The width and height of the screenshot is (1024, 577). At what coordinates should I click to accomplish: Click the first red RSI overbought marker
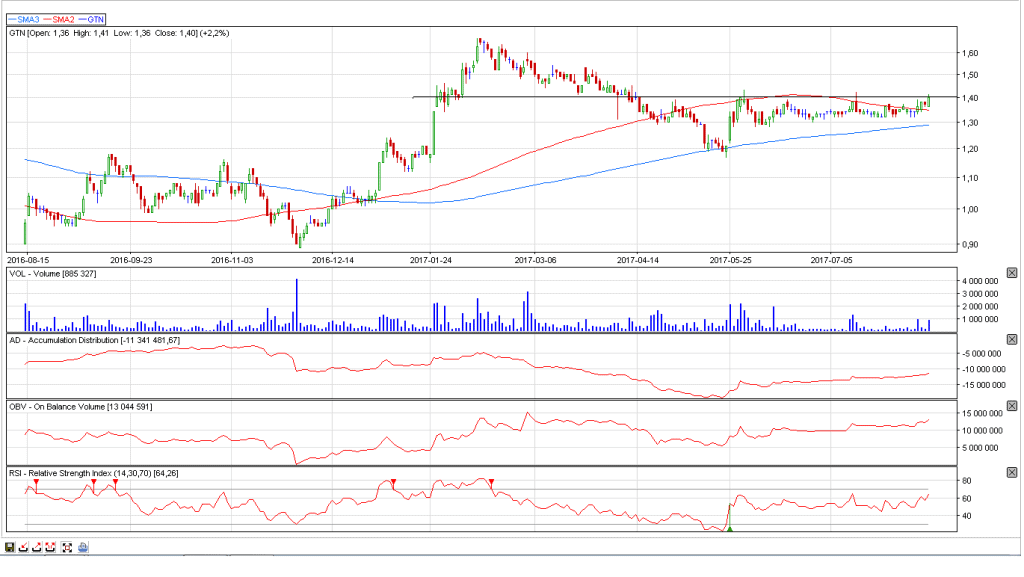[x=37, y=482]
